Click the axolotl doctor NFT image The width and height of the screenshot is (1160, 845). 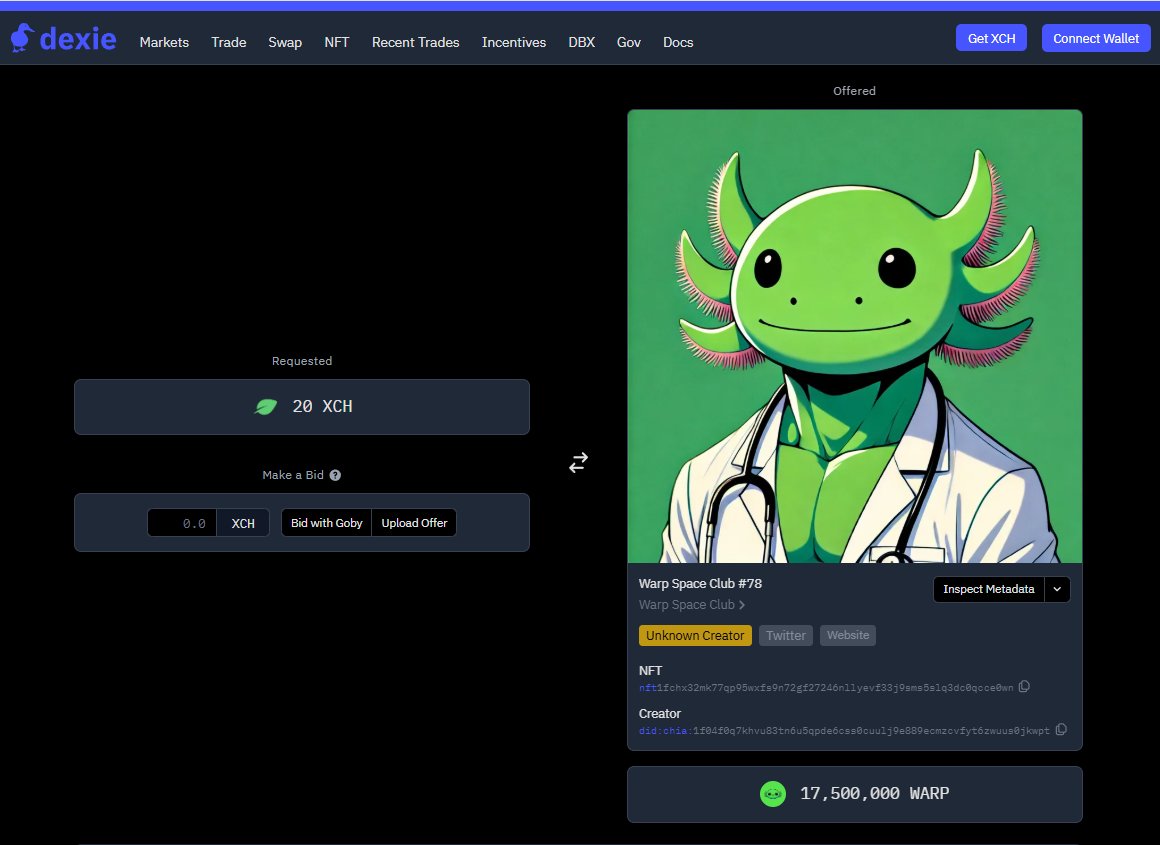point(854,337)
